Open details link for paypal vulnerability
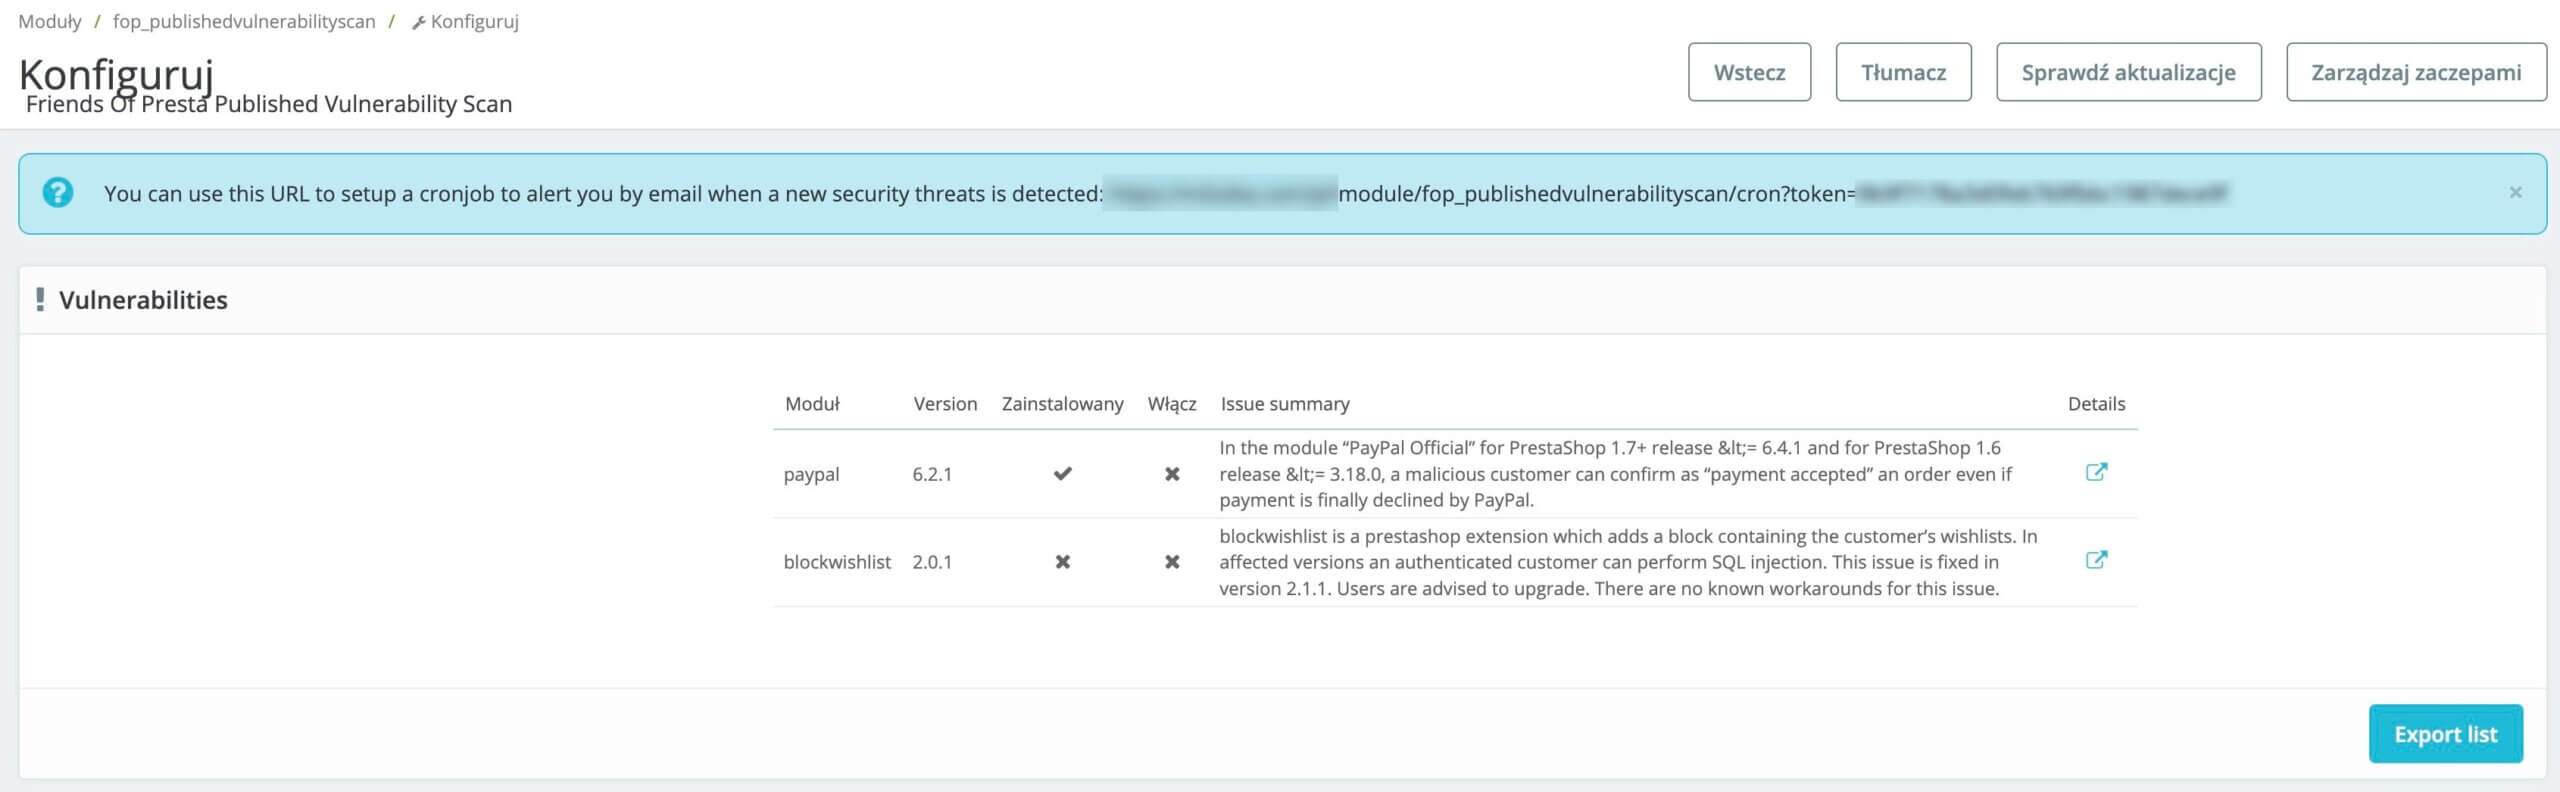The width and height of the screenshot is (2560, 792). pos(2096,472)
